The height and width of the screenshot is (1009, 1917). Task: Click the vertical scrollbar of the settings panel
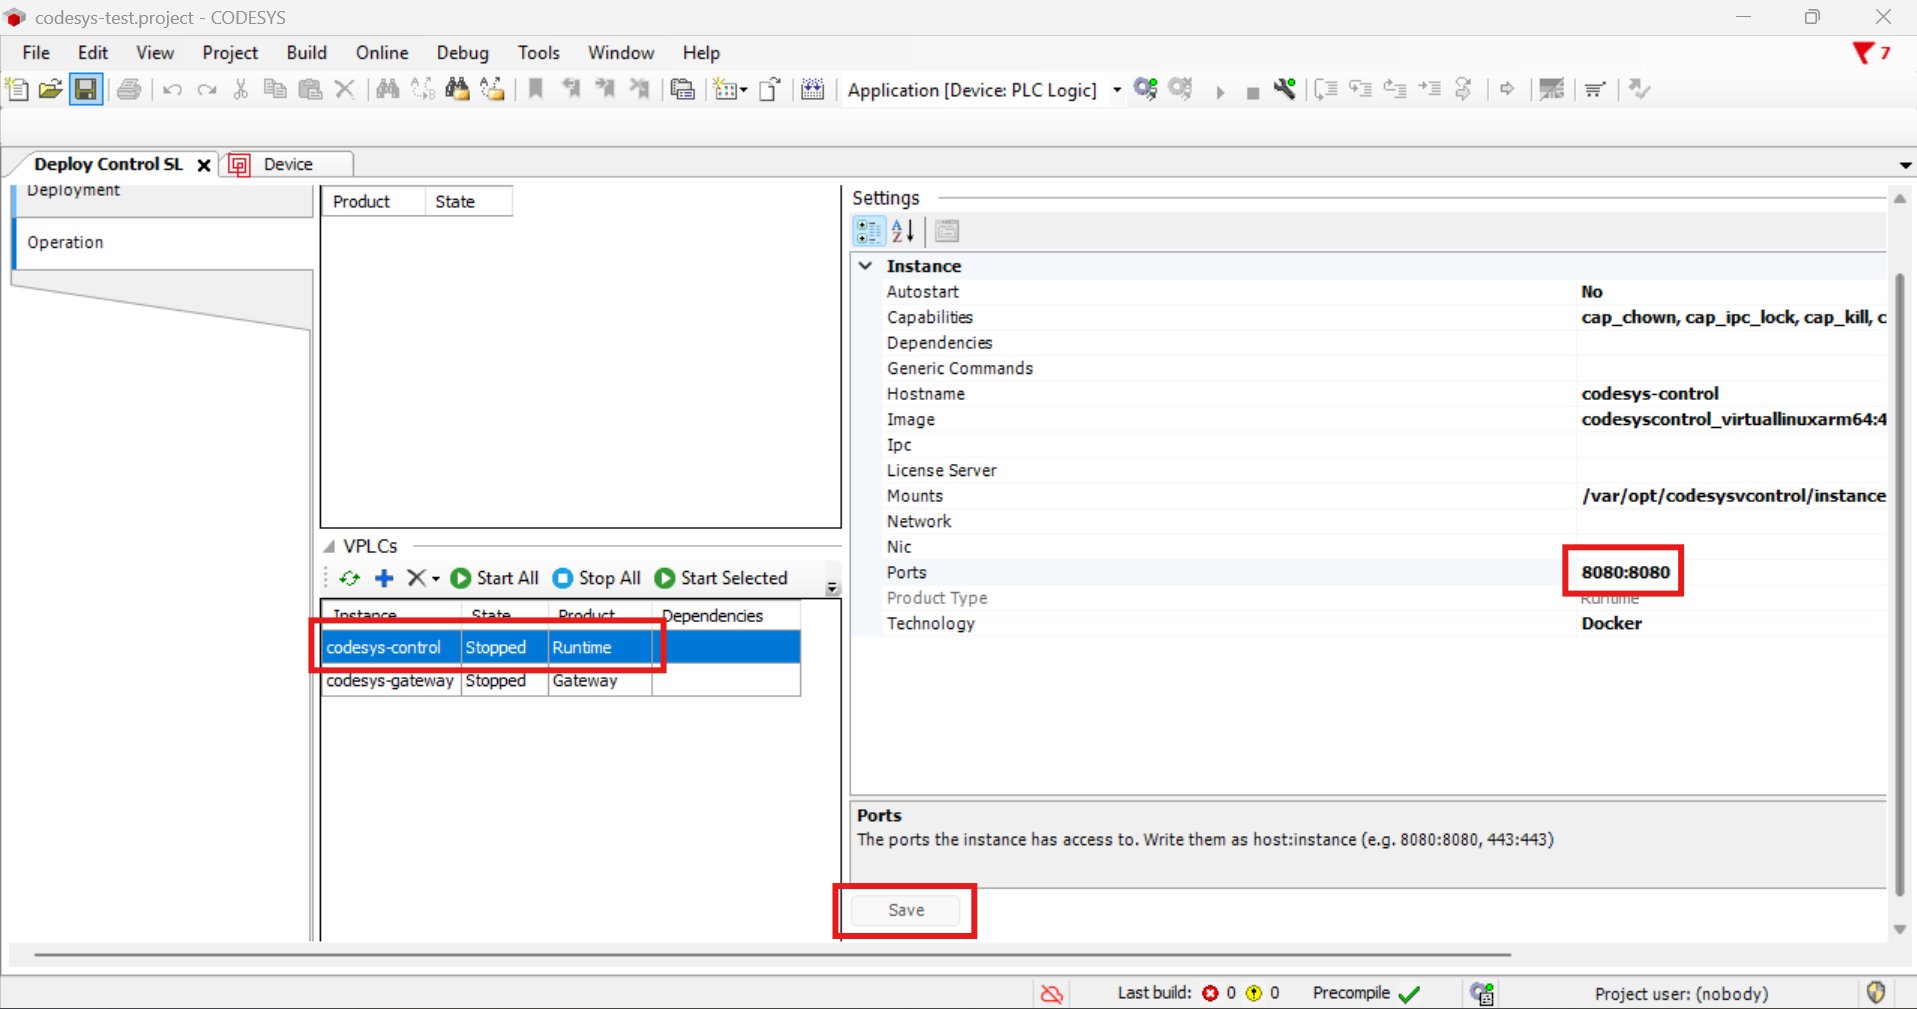click(1900, 580)
